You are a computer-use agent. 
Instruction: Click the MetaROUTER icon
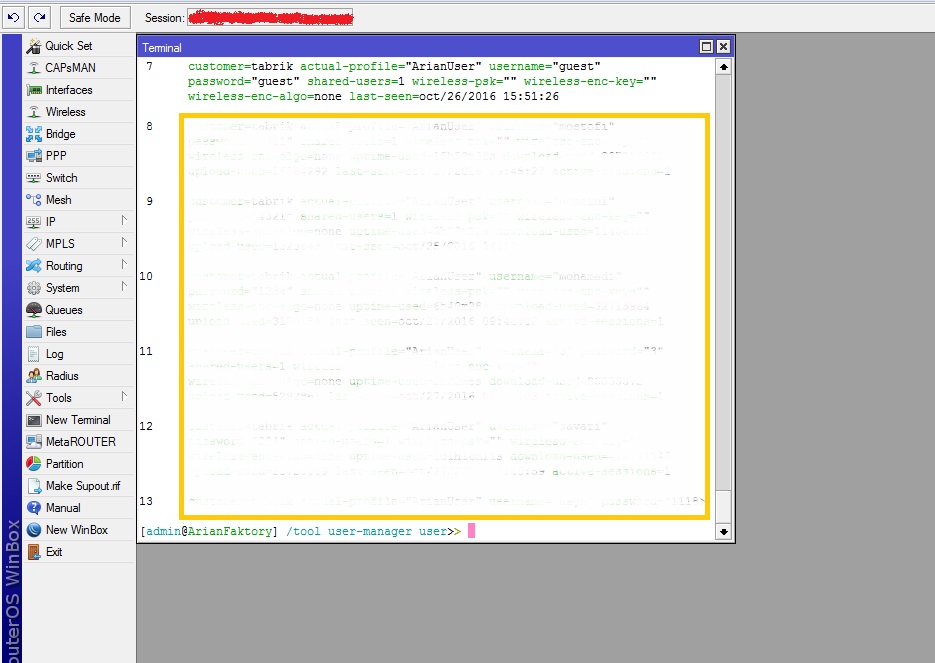(x=34, y=442)
